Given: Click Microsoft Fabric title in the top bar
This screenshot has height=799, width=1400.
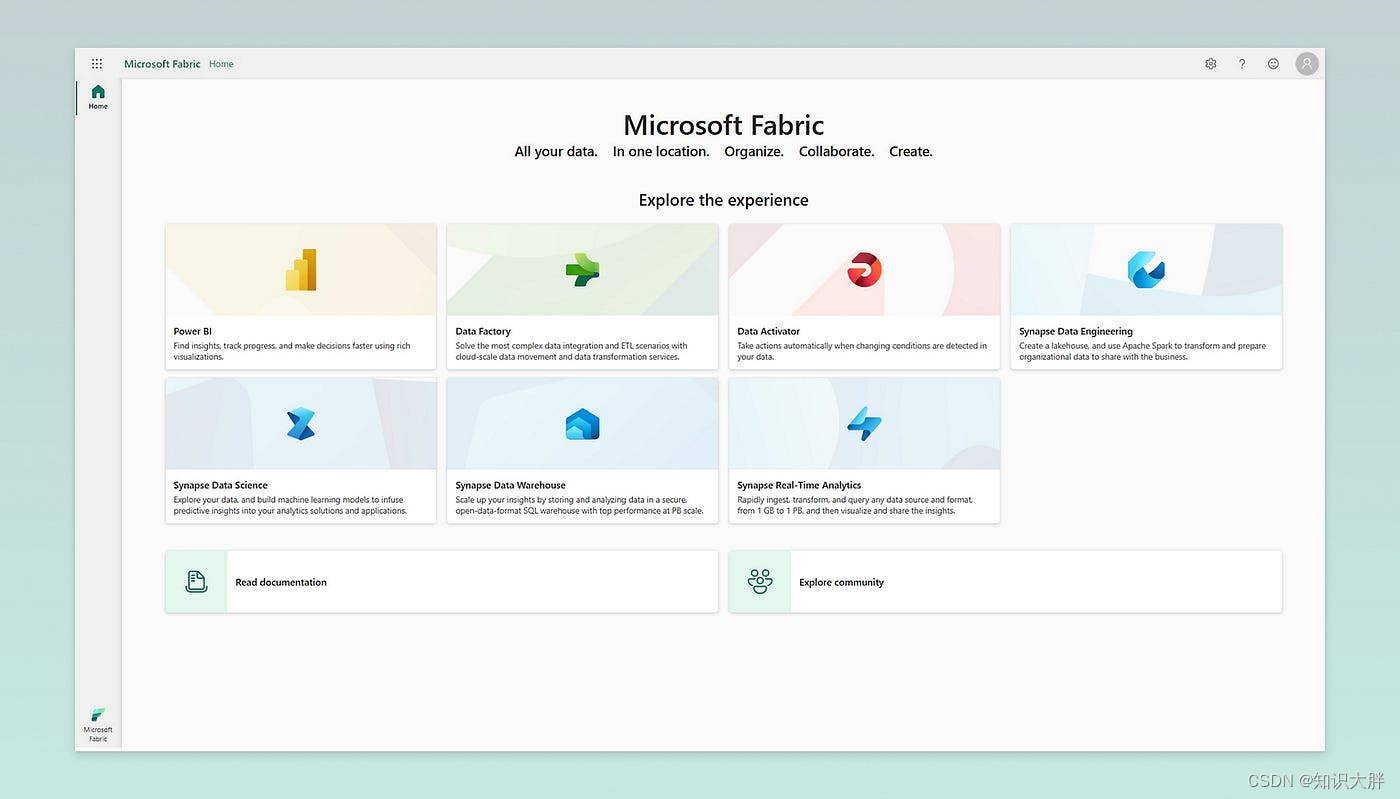Looking at the screenshot, I should tap(162, 64).
